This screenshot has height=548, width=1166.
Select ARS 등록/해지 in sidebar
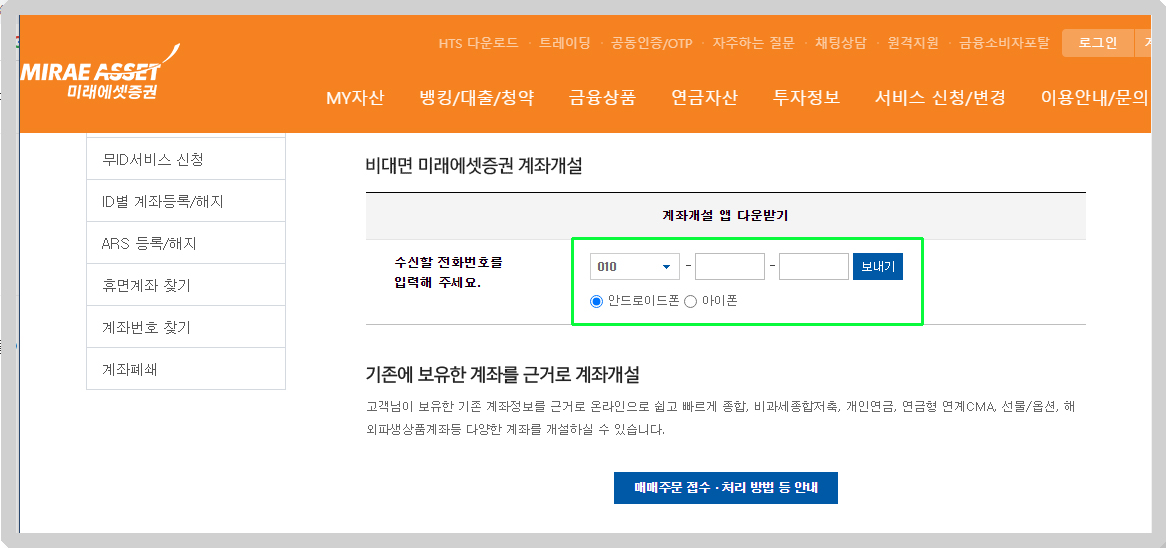click(186, 243)
